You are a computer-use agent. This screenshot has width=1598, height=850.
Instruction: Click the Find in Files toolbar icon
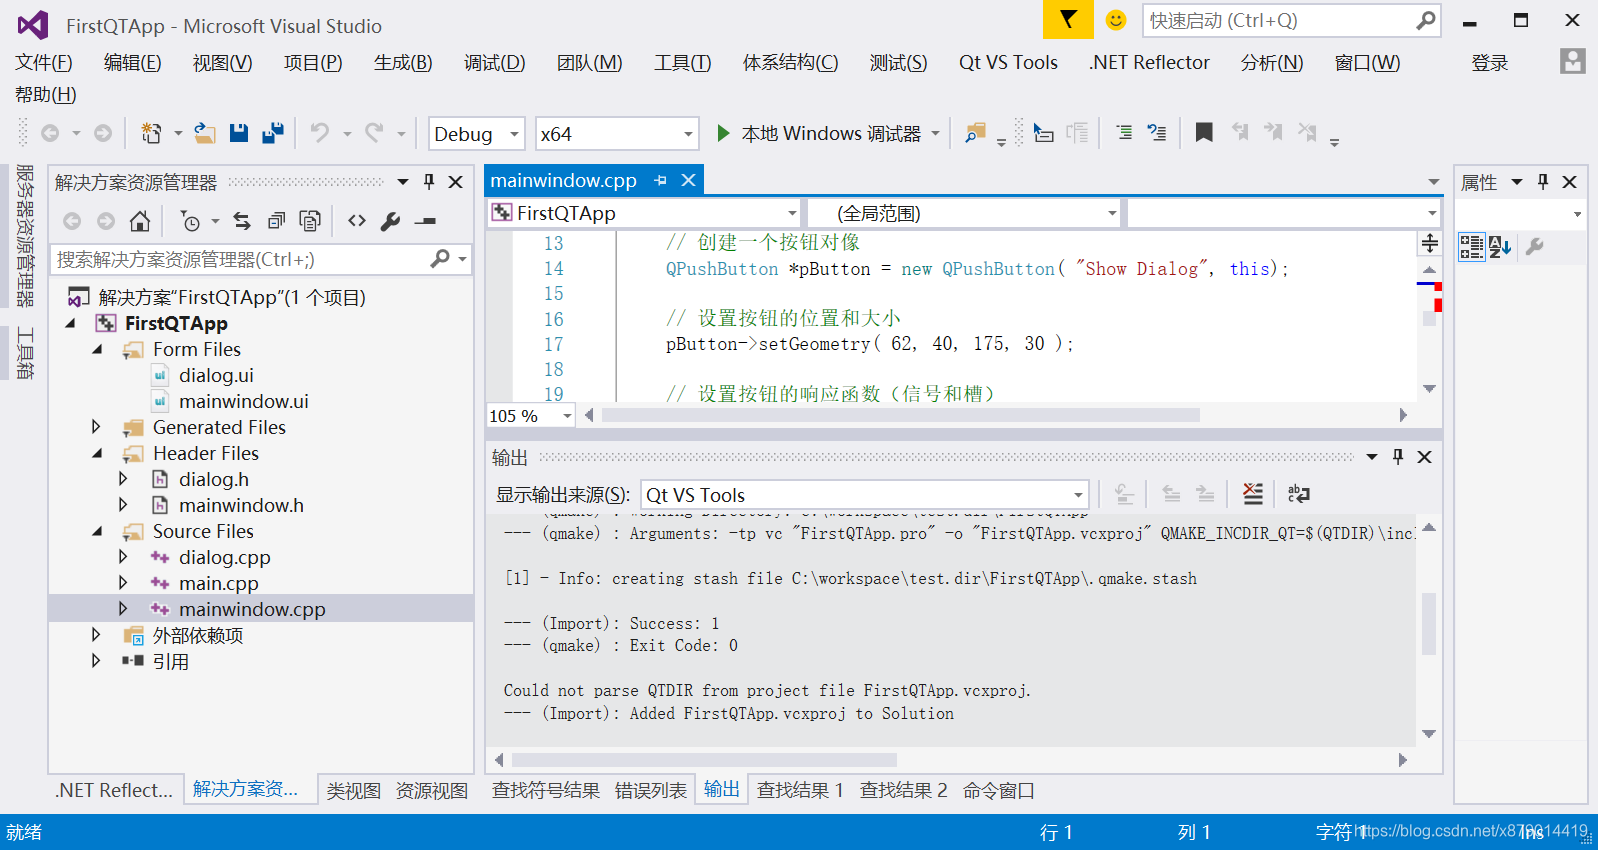(975, 133)
